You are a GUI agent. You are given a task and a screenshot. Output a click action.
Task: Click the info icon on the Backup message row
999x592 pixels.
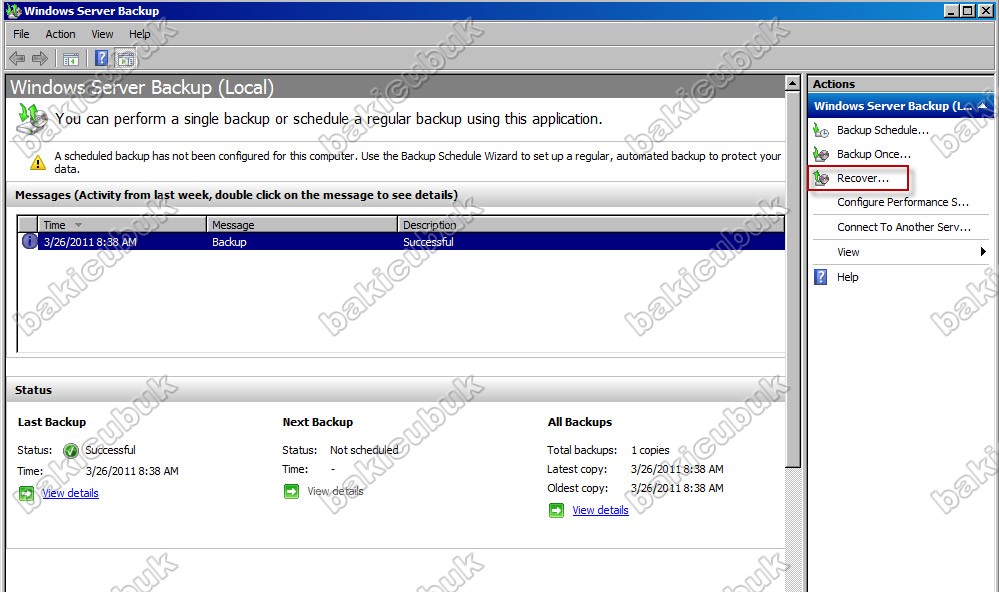click(x=29, y=242)
